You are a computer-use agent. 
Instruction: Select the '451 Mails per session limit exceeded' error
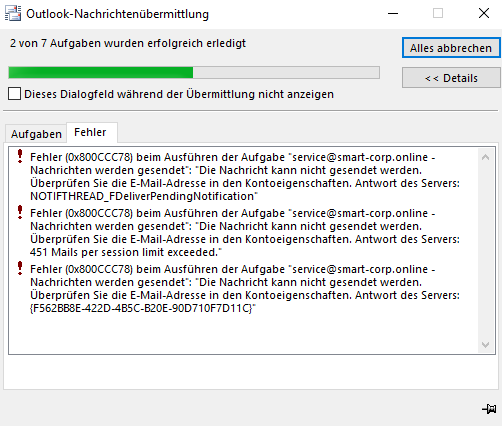[x=245, y=233]
